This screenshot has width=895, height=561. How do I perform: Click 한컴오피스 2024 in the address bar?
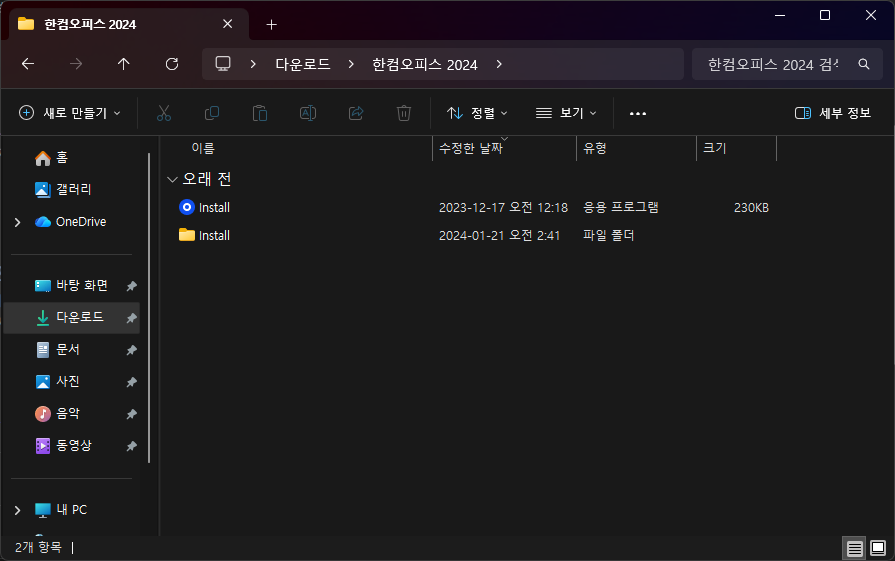[425, 64]
